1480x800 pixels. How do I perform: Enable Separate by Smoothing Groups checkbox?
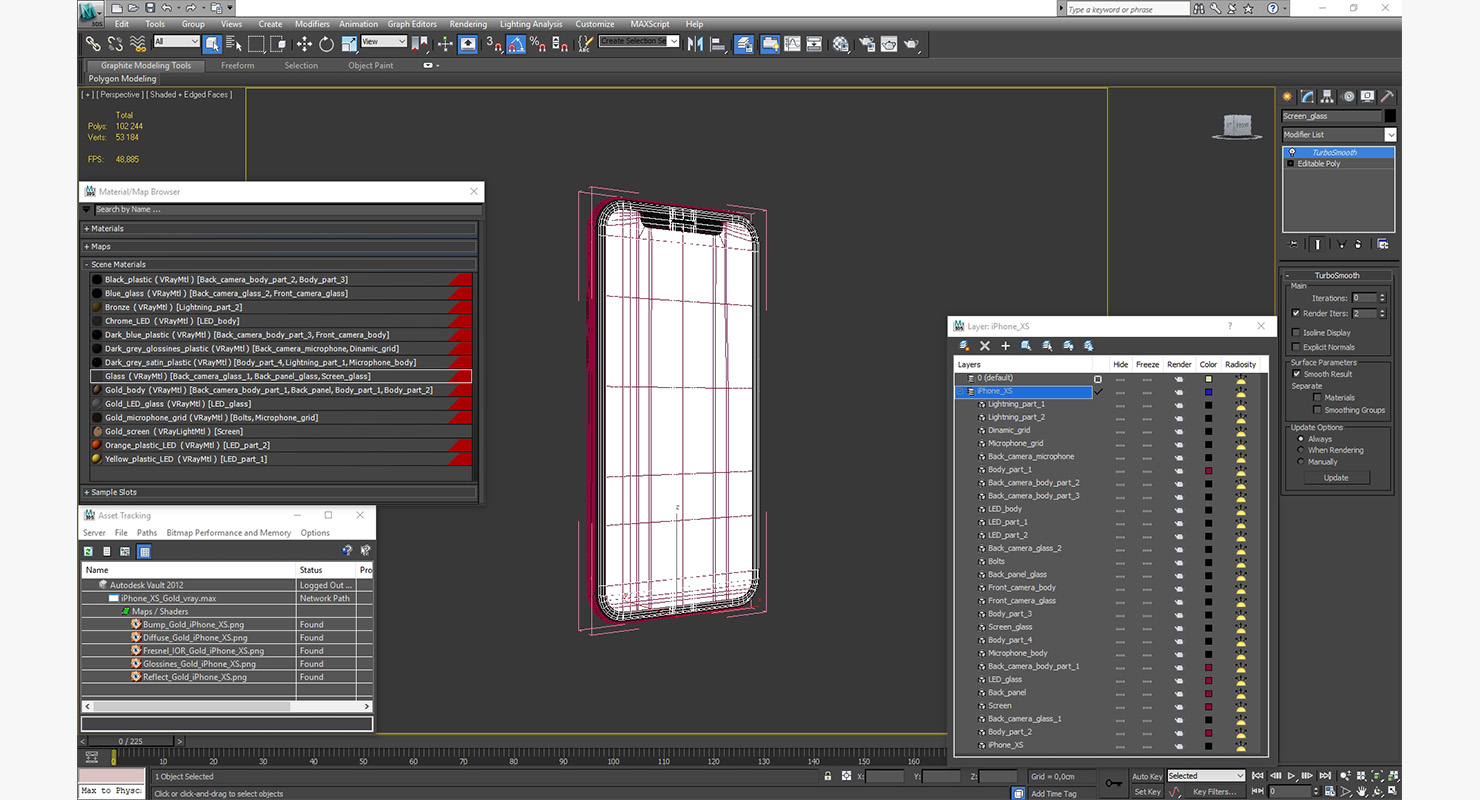point(1317,410)
